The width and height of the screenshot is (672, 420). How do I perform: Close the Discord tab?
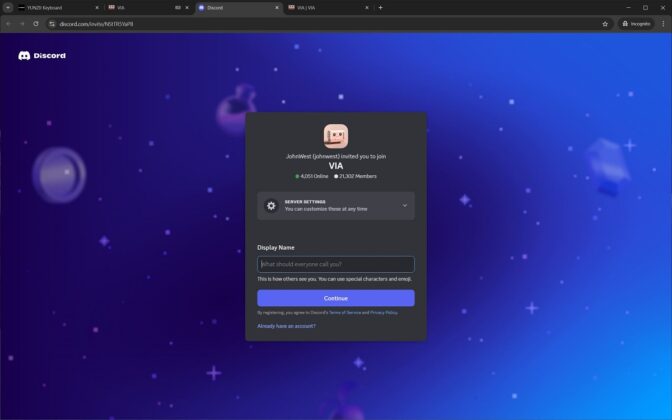[x=277, y=8]
